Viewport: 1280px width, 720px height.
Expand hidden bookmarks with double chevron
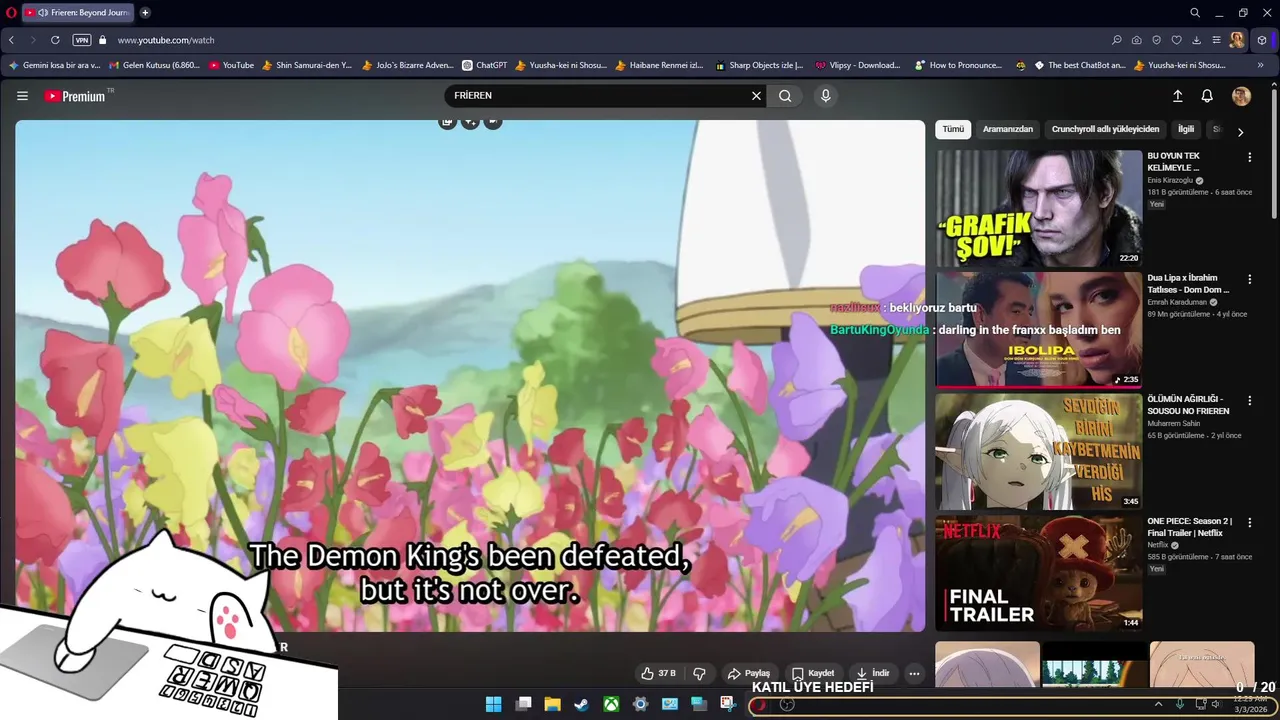(1260, 65)
